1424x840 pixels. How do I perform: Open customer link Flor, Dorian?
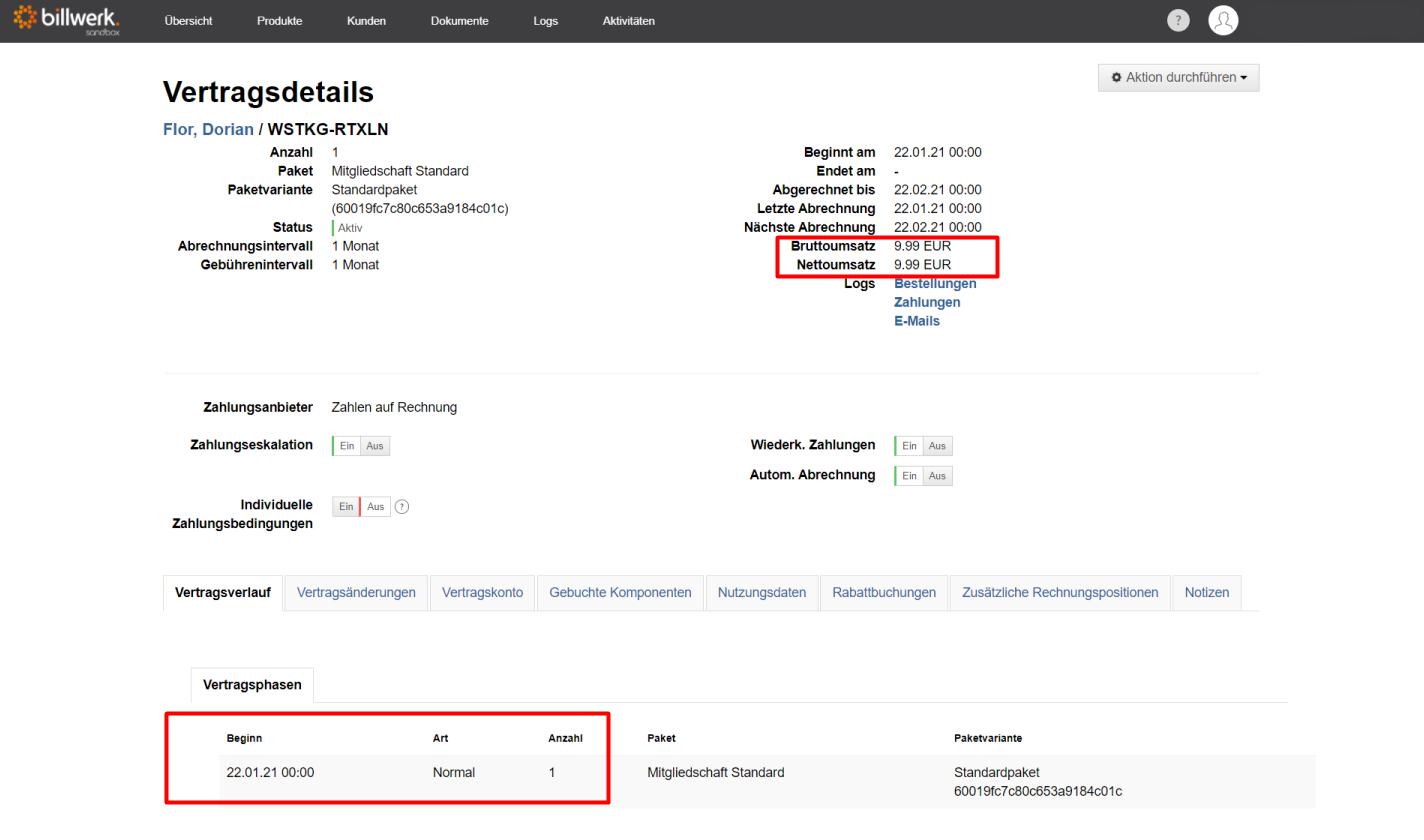208,129
